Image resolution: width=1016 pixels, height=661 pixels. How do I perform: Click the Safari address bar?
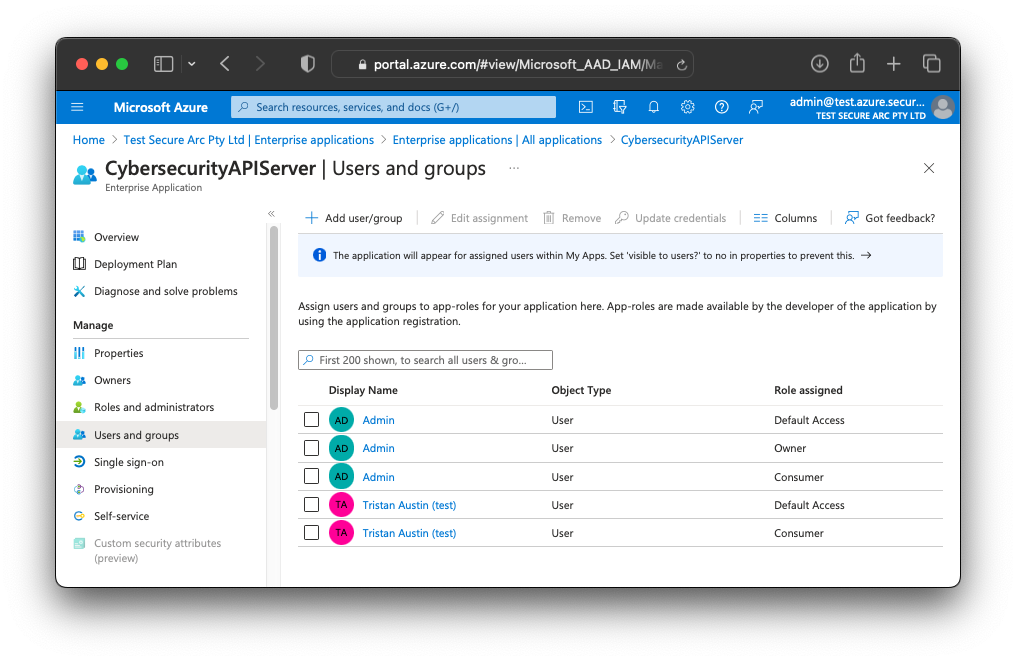512,64
